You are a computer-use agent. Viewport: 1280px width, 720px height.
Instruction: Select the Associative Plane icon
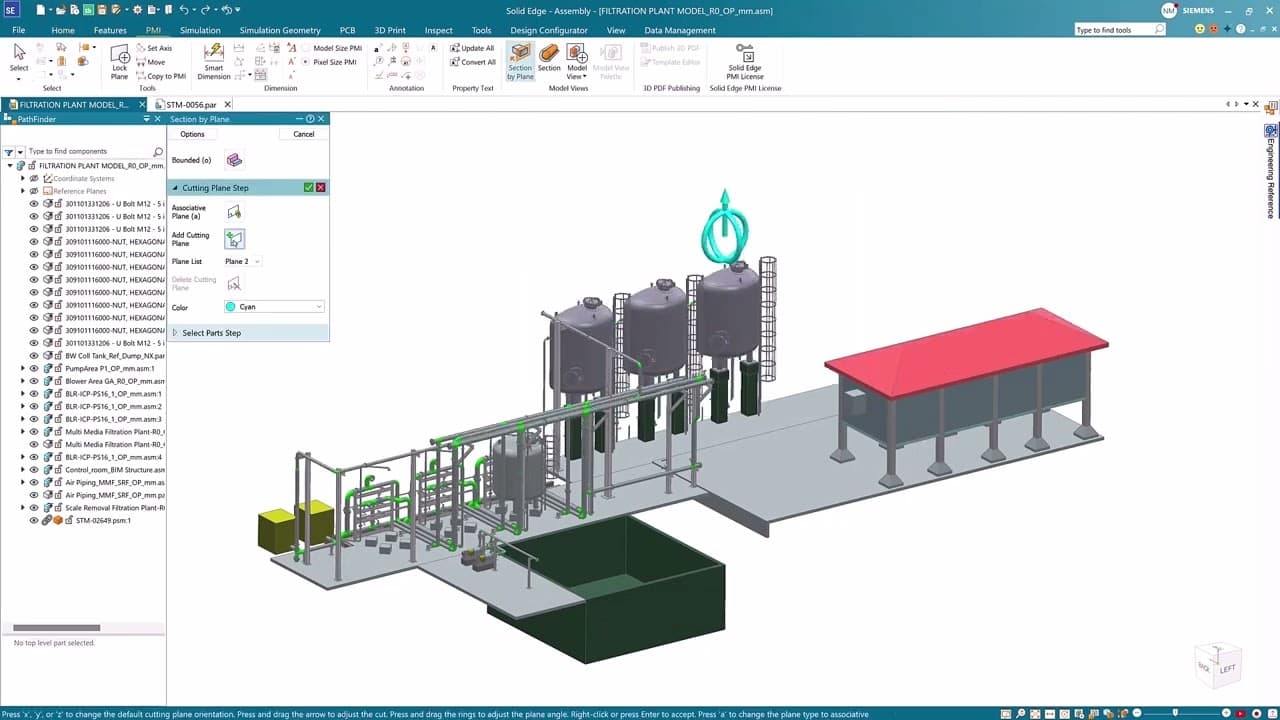pos(234,212)
